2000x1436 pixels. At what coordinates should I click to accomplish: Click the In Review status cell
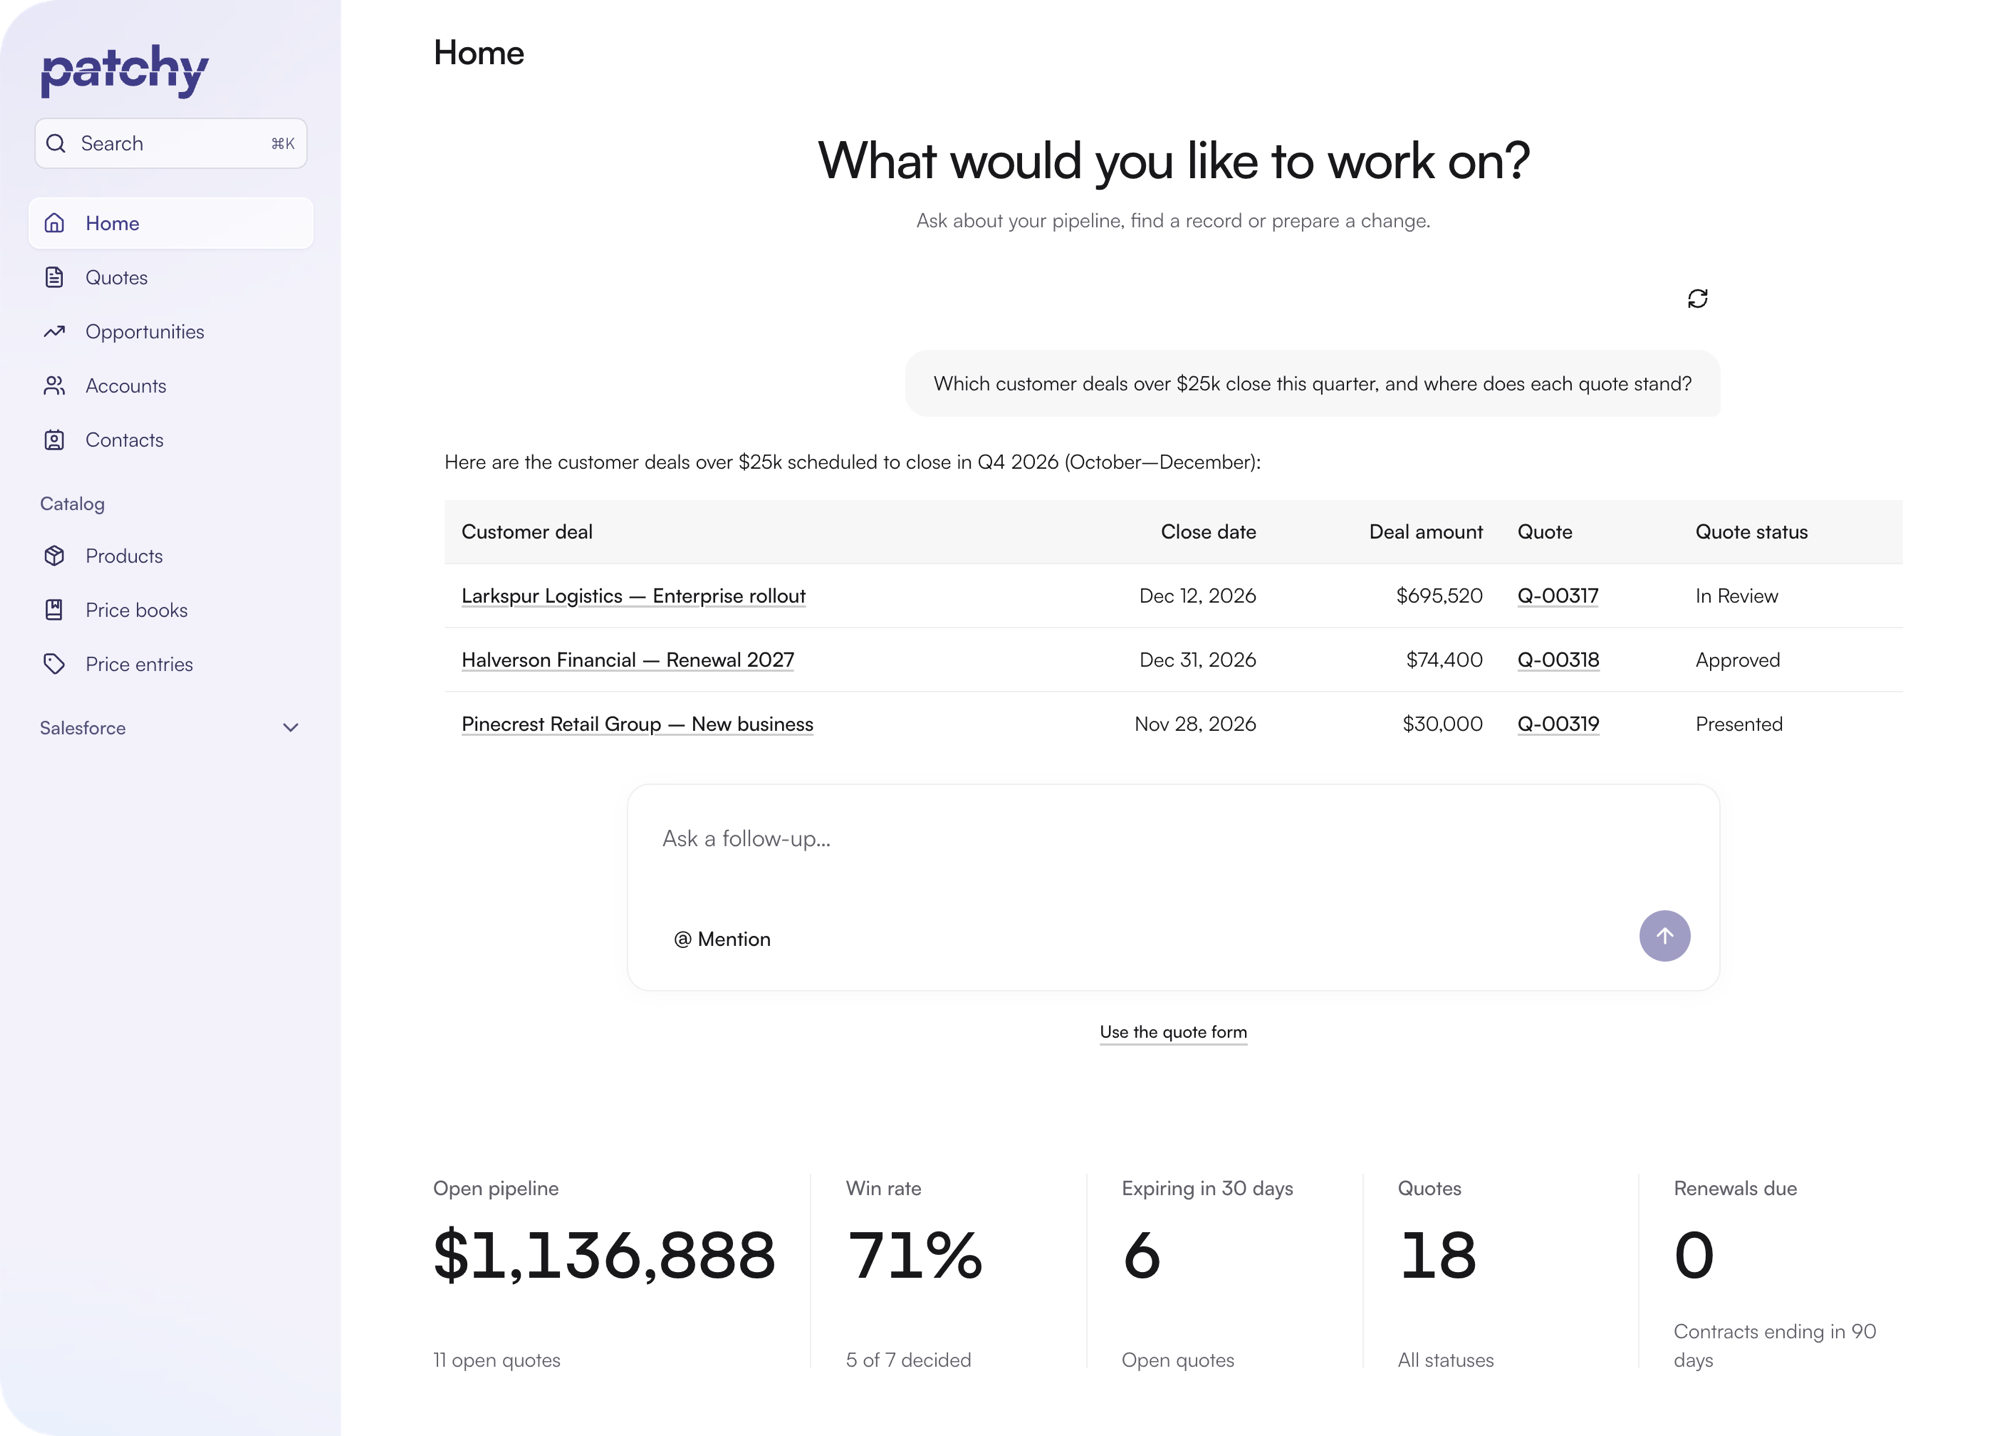pyautogui.click(x=1737, y=596)
